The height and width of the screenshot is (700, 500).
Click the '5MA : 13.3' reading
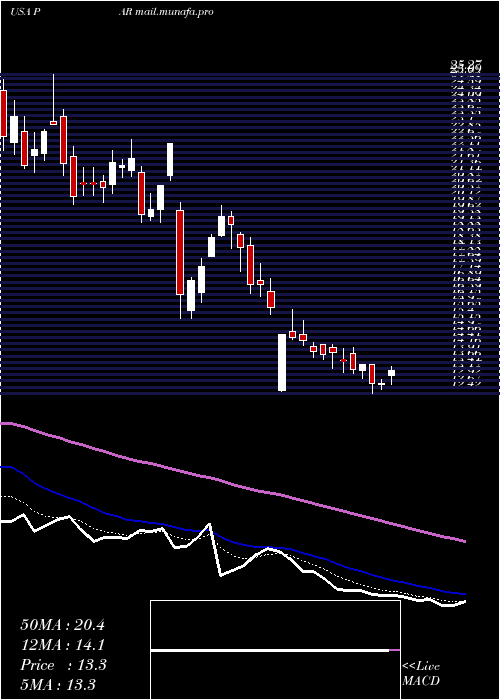click(58, 685)
